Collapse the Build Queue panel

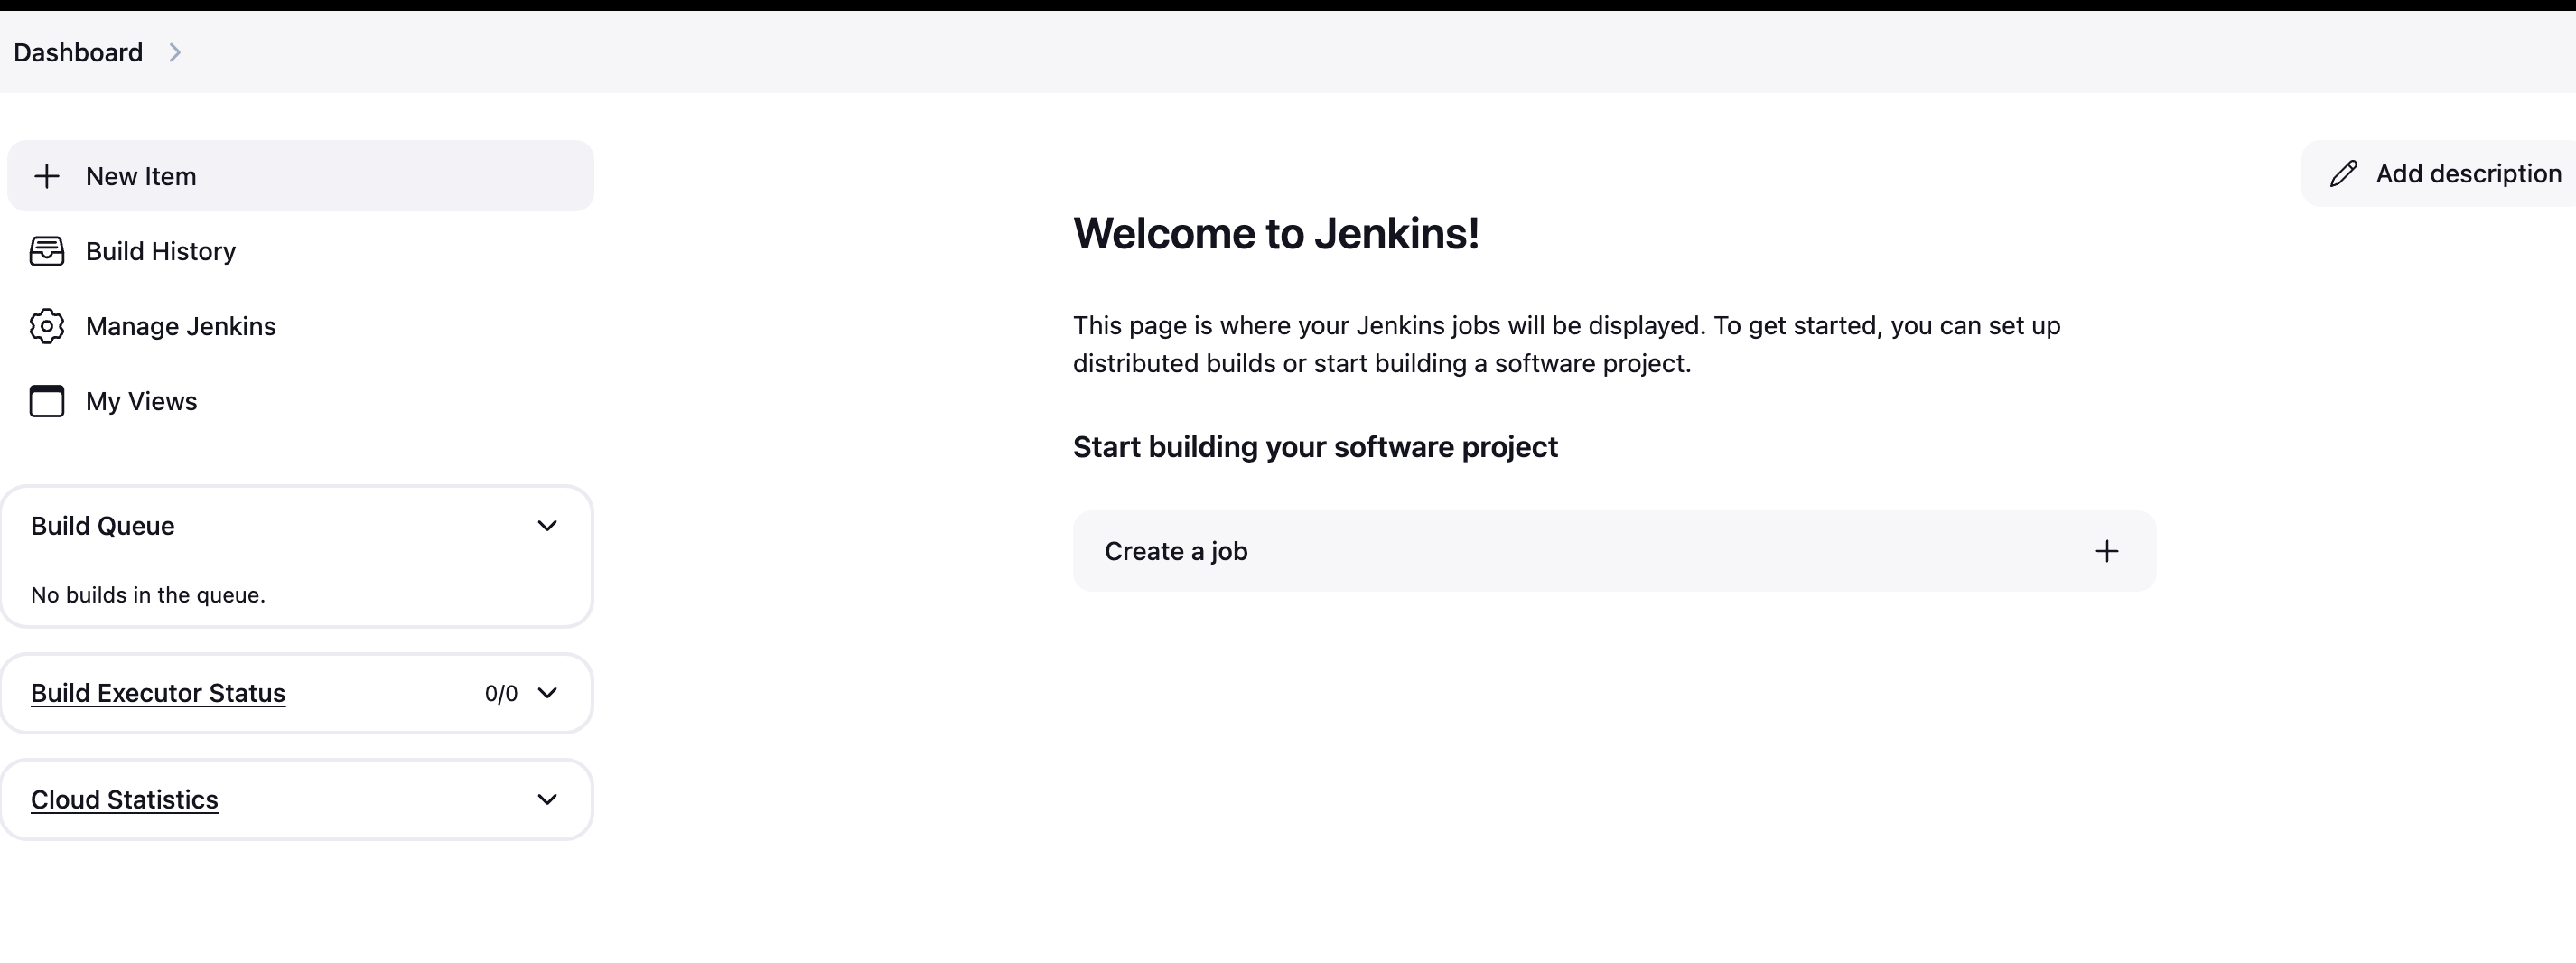(547, 526)
